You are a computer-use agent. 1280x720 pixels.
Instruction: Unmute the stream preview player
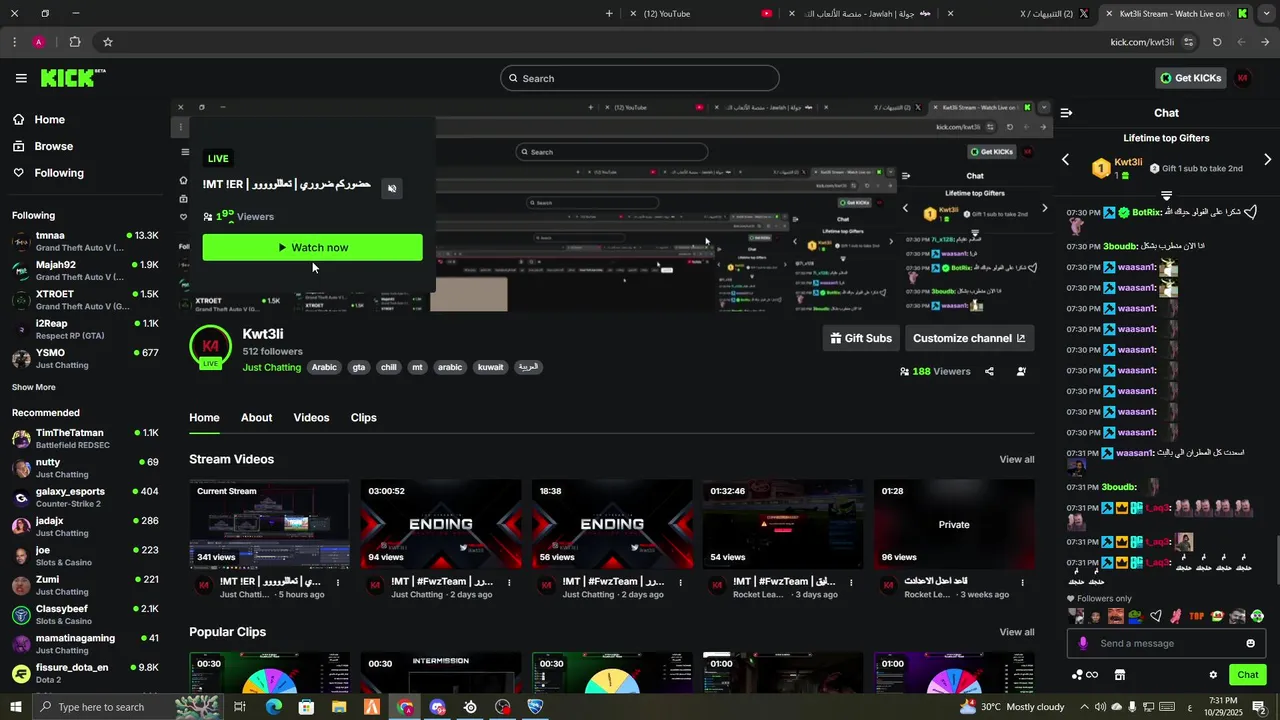pyautogui.click(x=392, y=188)
